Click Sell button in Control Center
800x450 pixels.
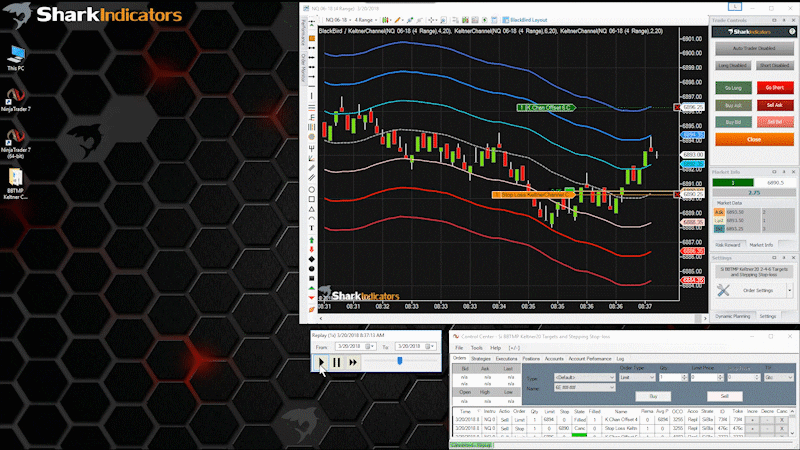click(724, 396)
